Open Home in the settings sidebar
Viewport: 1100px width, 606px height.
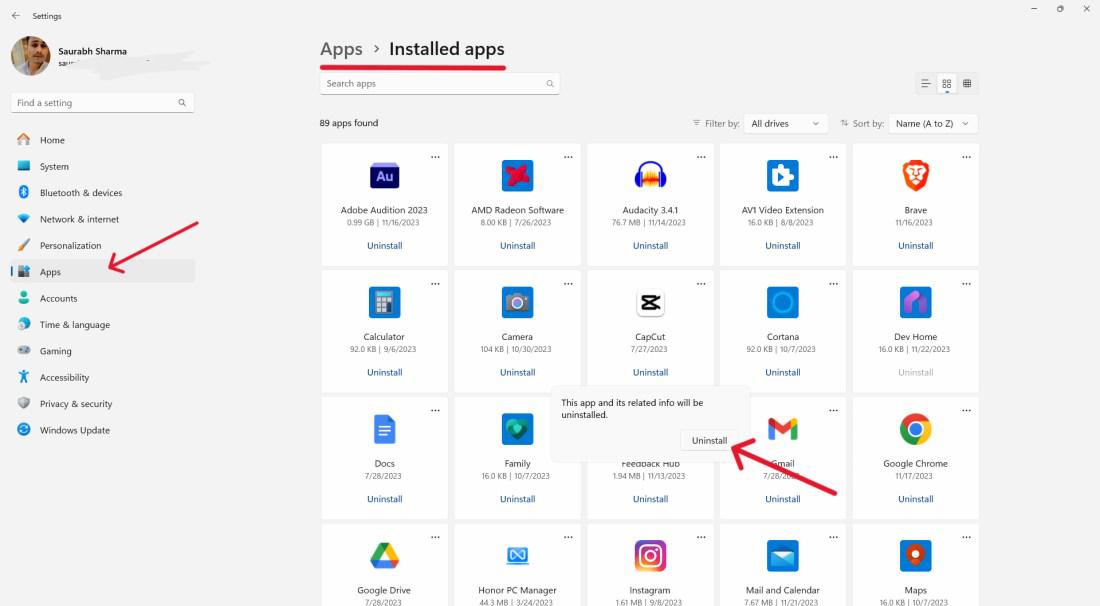[102, 140]
